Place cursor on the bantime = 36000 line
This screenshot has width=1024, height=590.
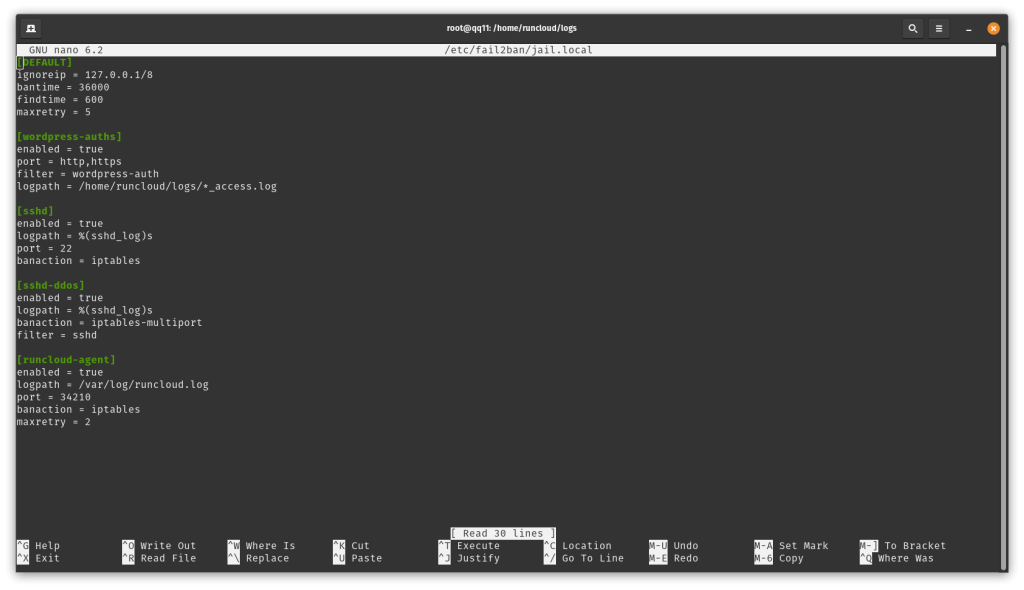[63, 87]
